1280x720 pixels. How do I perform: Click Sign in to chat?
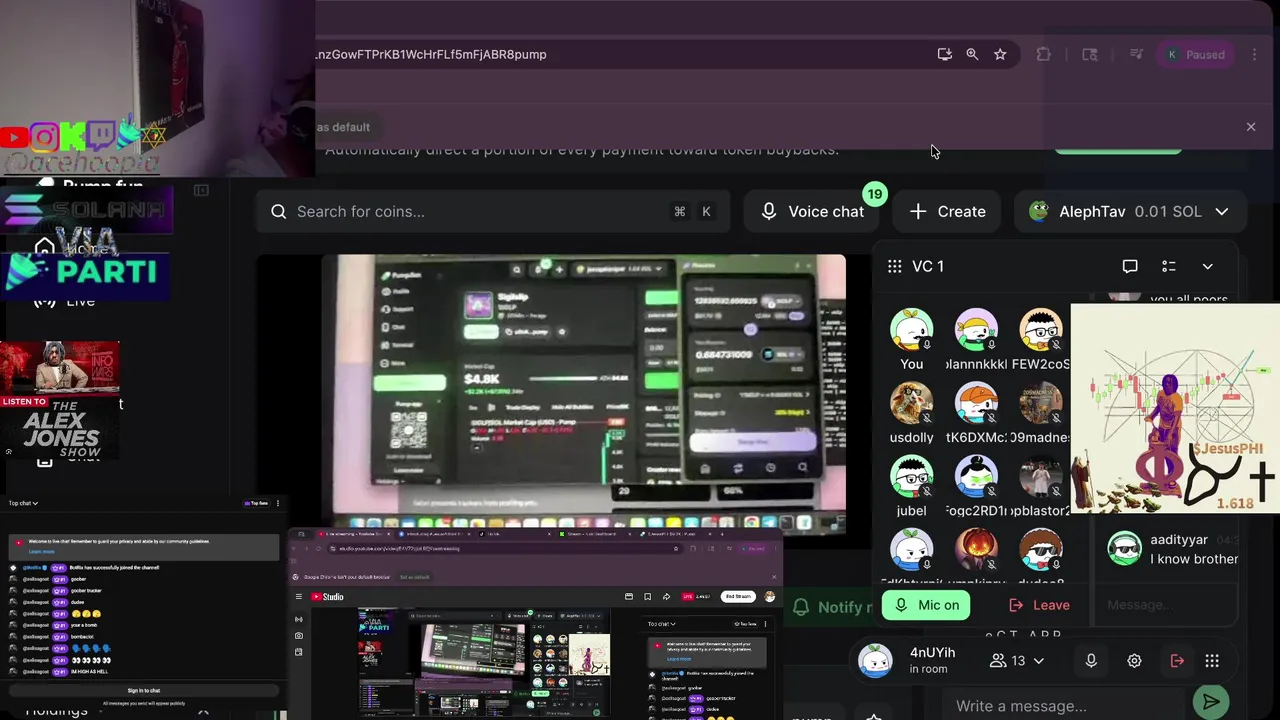click(143, 690)
